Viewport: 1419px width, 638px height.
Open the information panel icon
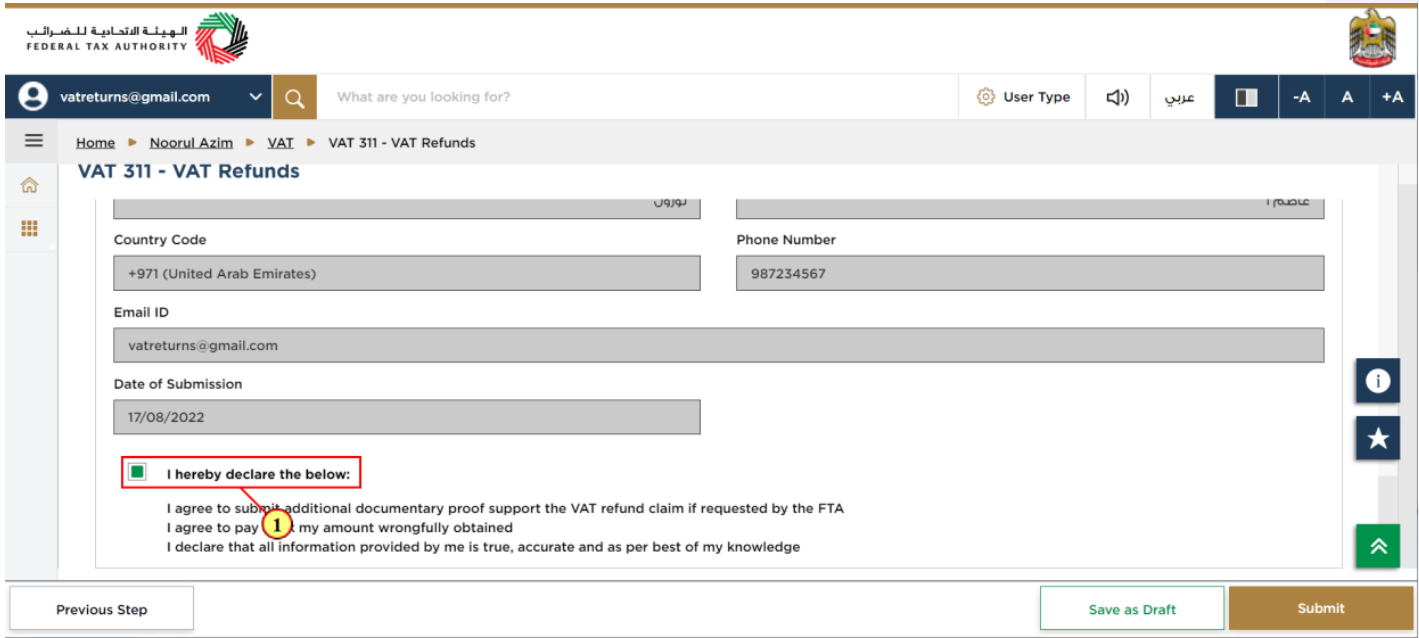[1377, 381]
